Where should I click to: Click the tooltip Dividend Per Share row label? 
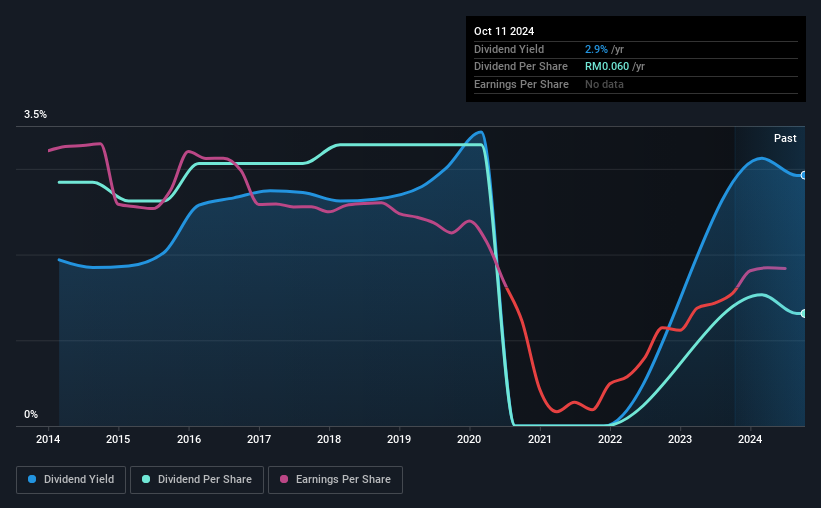521,67
